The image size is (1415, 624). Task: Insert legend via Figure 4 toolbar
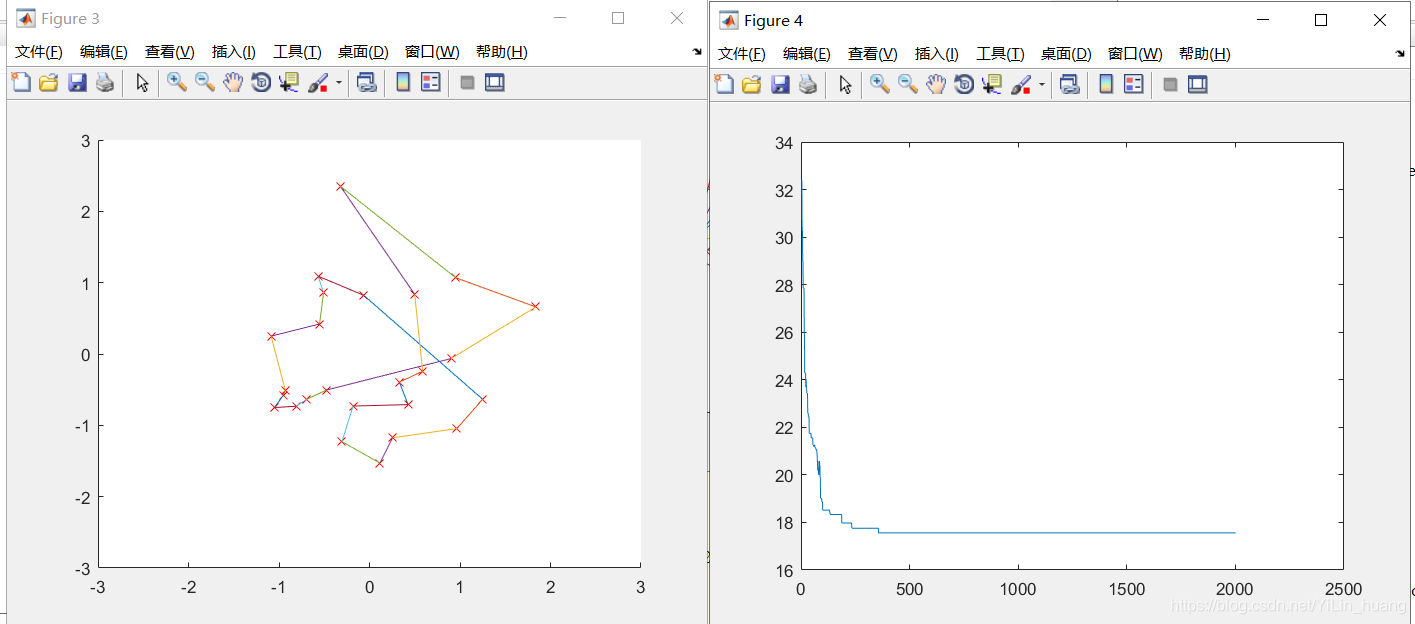tap(1134, 85)
